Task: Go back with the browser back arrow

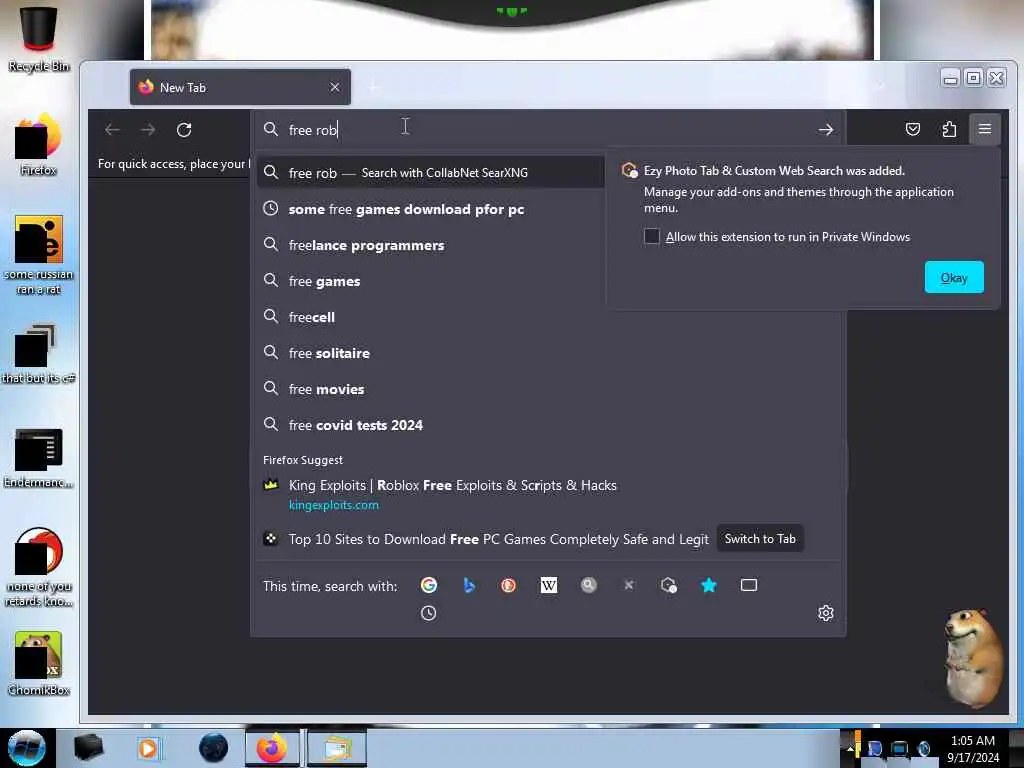Action: click(x=112, y=129)
